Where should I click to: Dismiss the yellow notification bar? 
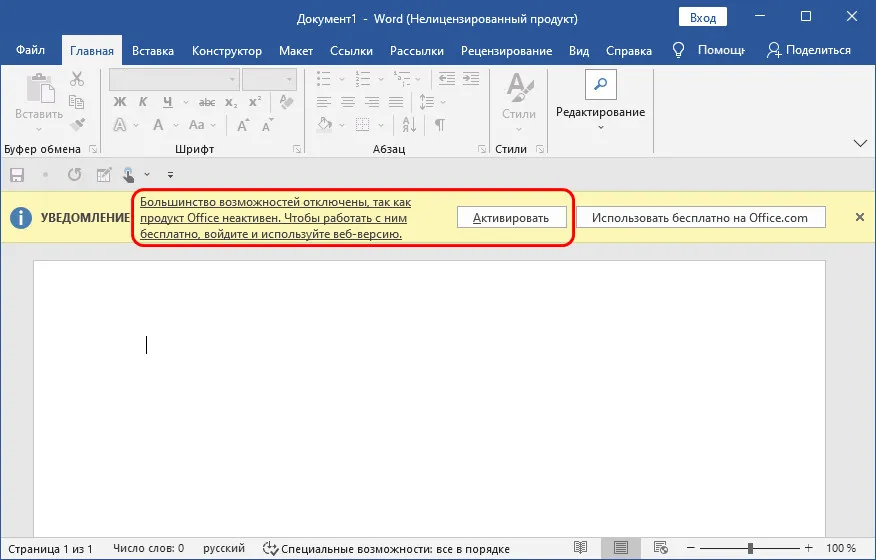(x=859, y=217)
